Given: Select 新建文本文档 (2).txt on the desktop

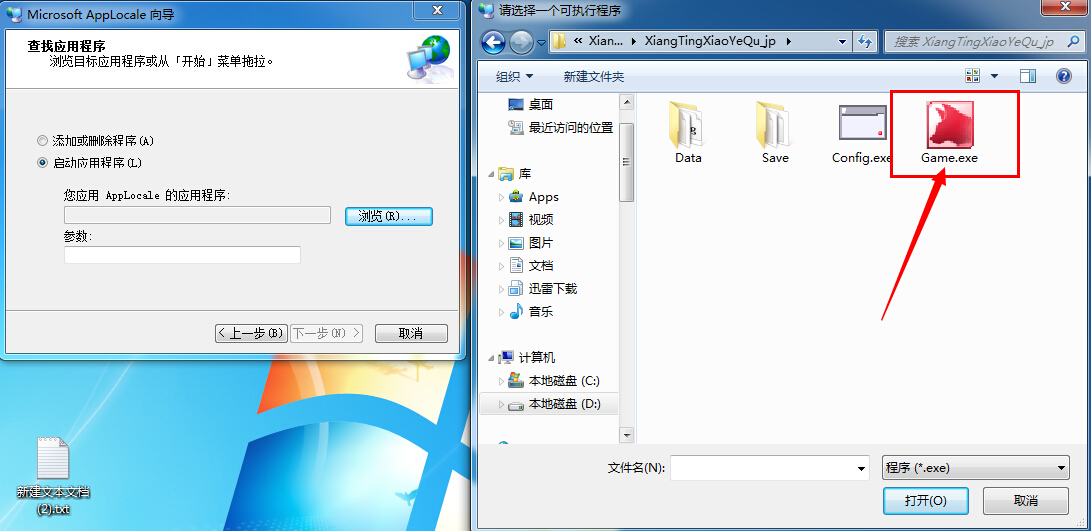Looking at the screenshot, I should [x=54, y=476].
